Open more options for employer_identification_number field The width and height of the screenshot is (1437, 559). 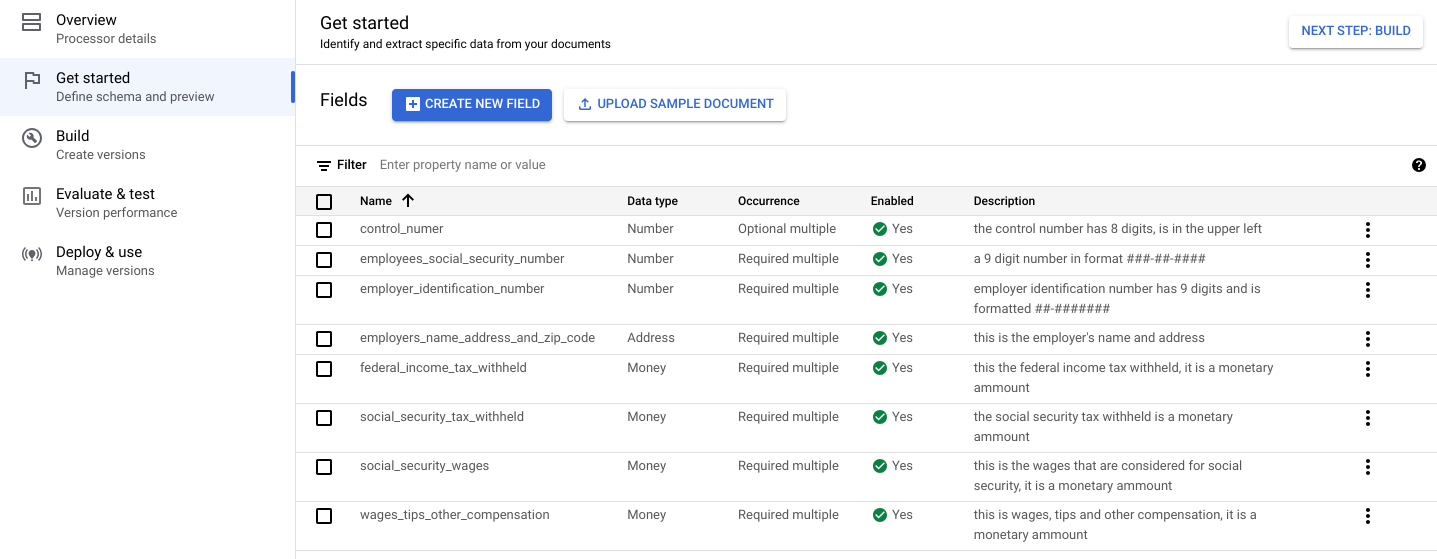click(1367, 290)
